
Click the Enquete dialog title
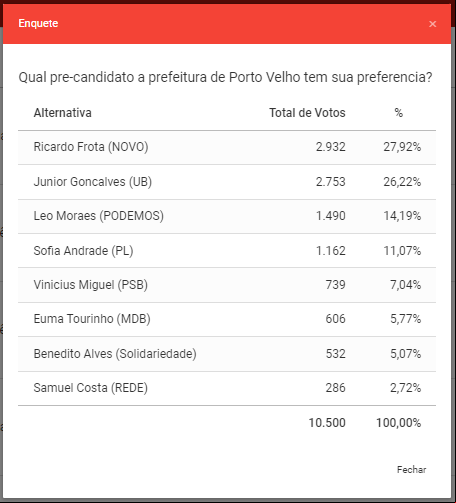[38, 23]
